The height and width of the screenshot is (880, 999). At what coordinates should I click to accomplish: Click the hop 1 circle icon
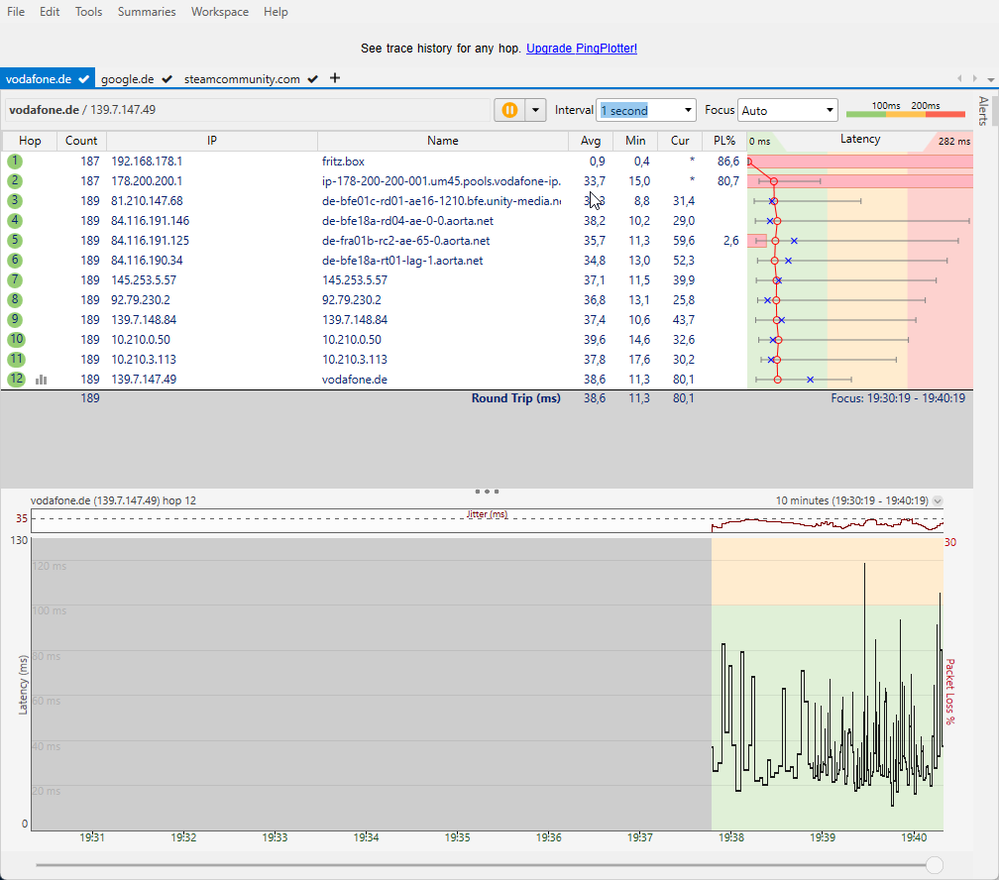(x=15, y=161)
